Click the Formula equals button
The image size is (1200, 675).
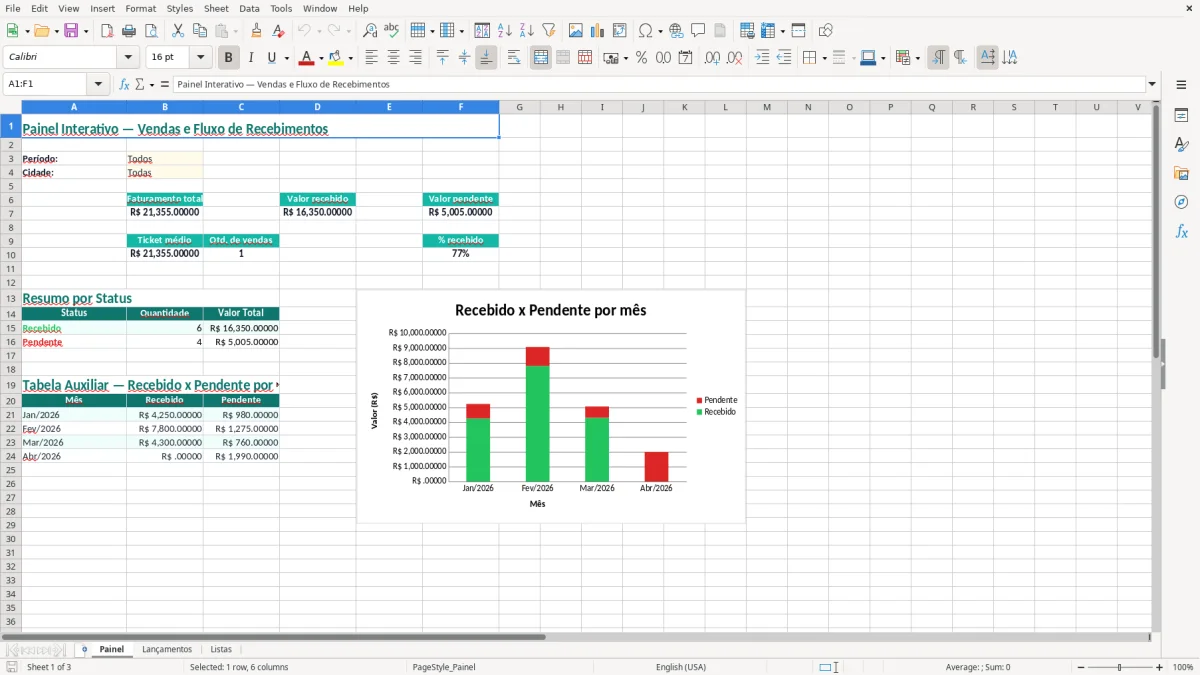(164, 84)
